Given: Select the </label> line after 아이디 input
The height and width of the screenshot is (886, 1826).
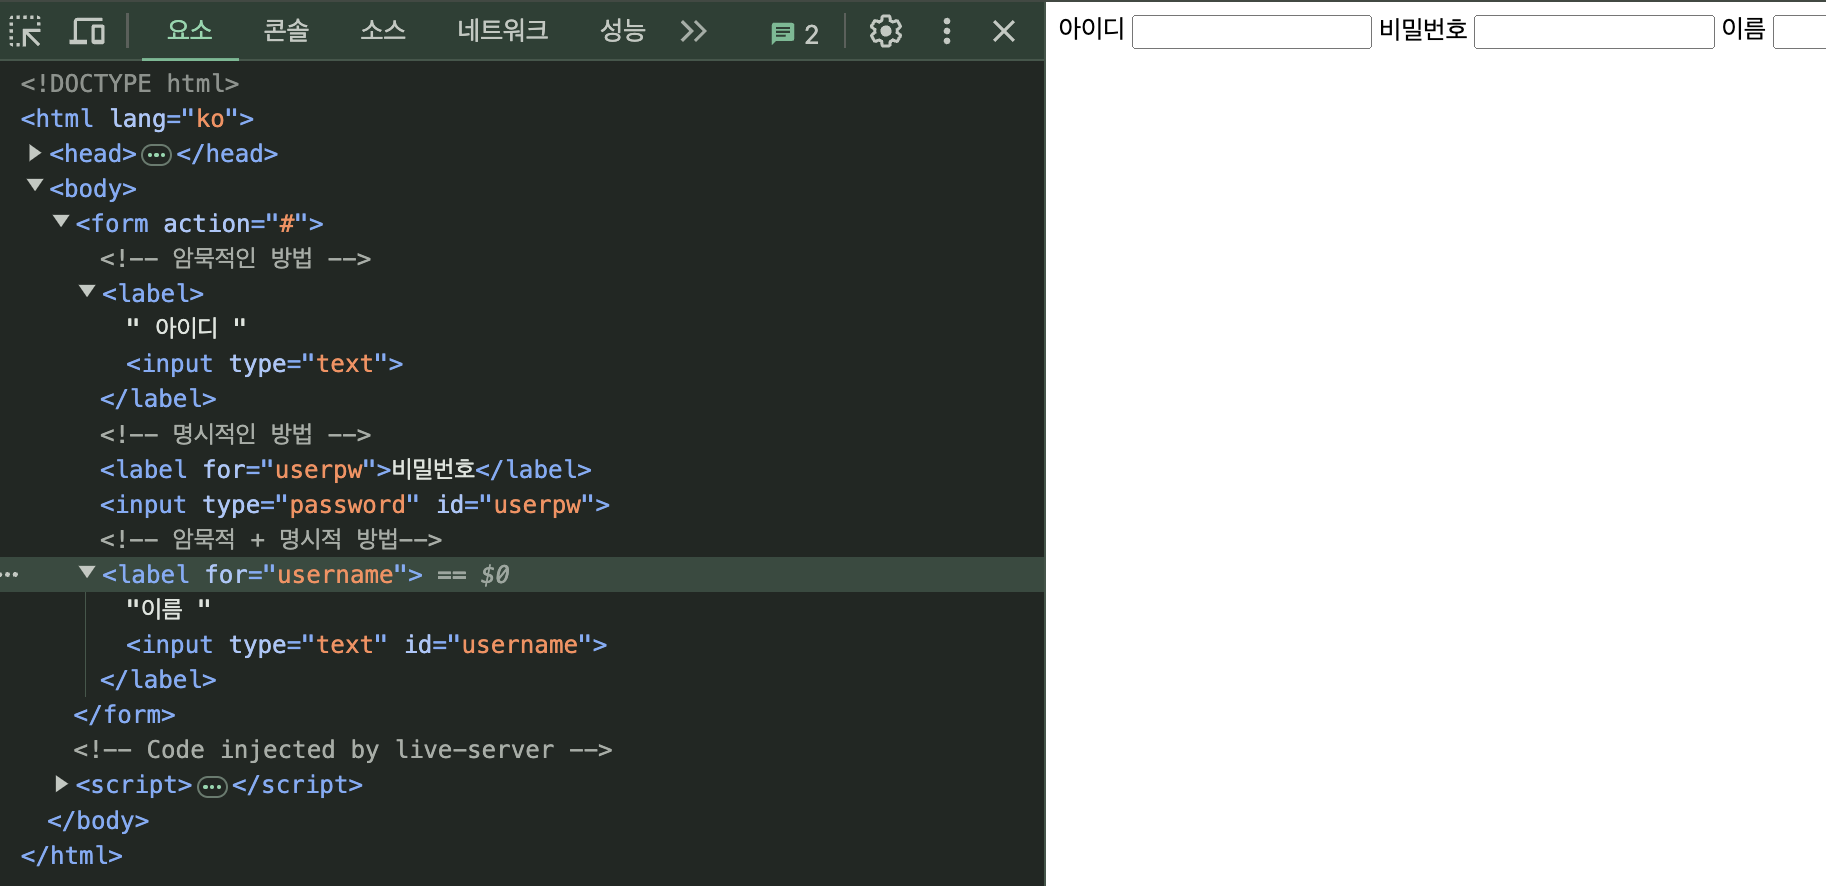Looking at the screenshot, I should pos(158,398).
